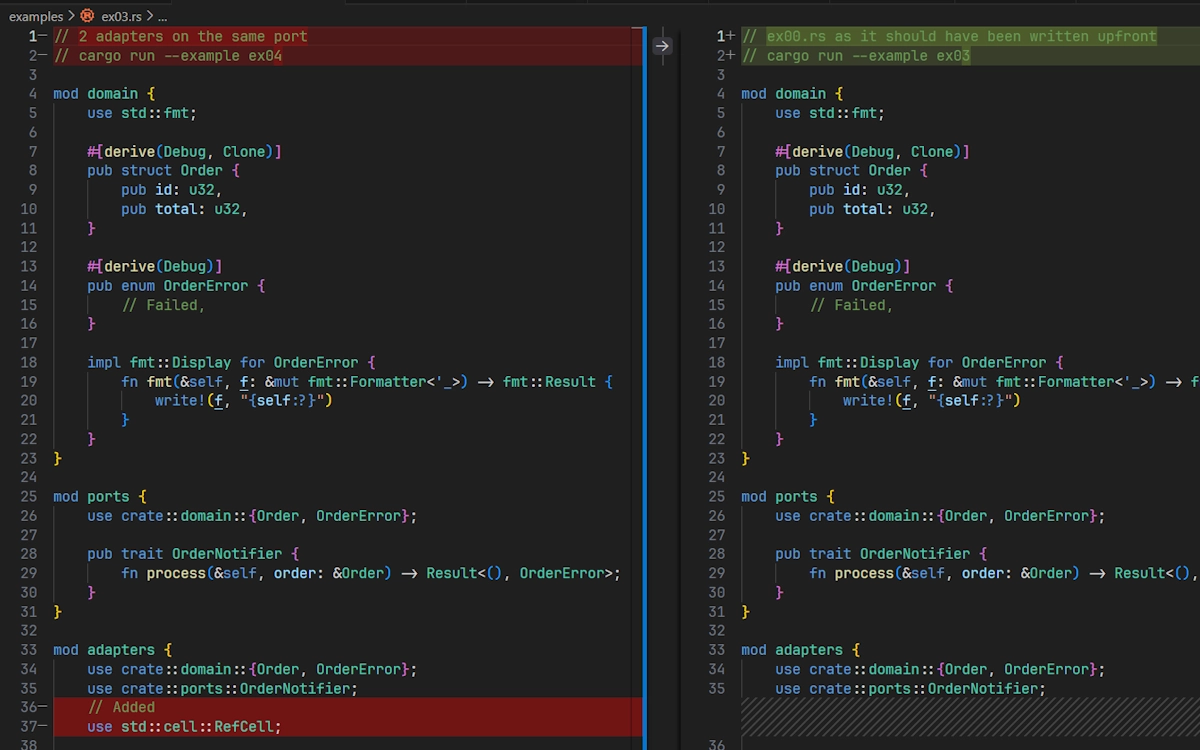1200x750 pixels.
Task: Click 'pub struct Order' in the right pane
Action: [851, 171]
